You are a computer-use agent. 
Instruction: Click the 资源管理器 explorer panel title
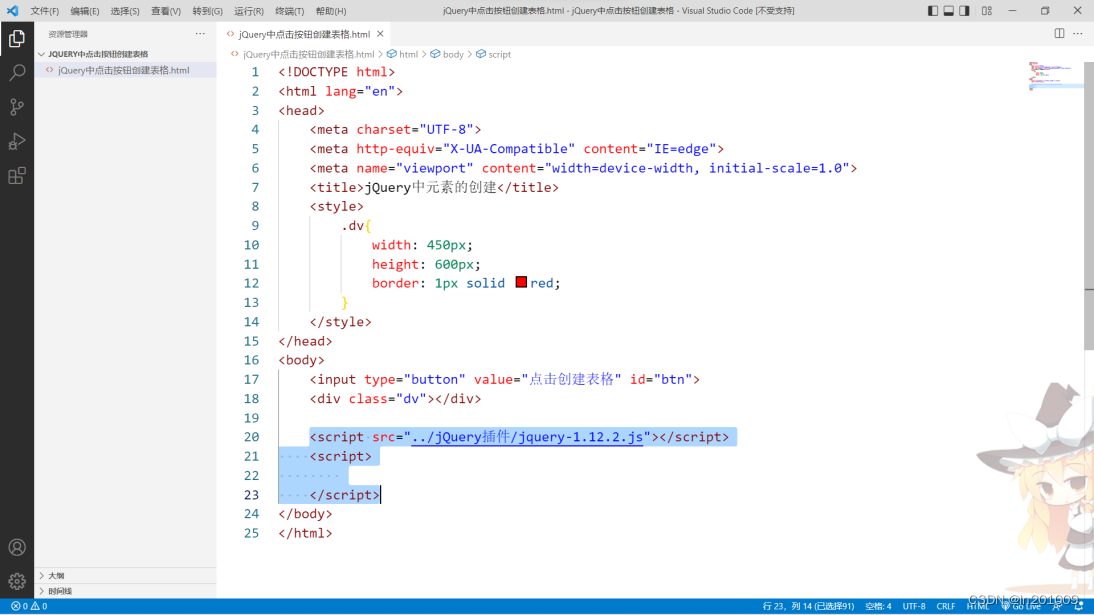coord(68,34)
